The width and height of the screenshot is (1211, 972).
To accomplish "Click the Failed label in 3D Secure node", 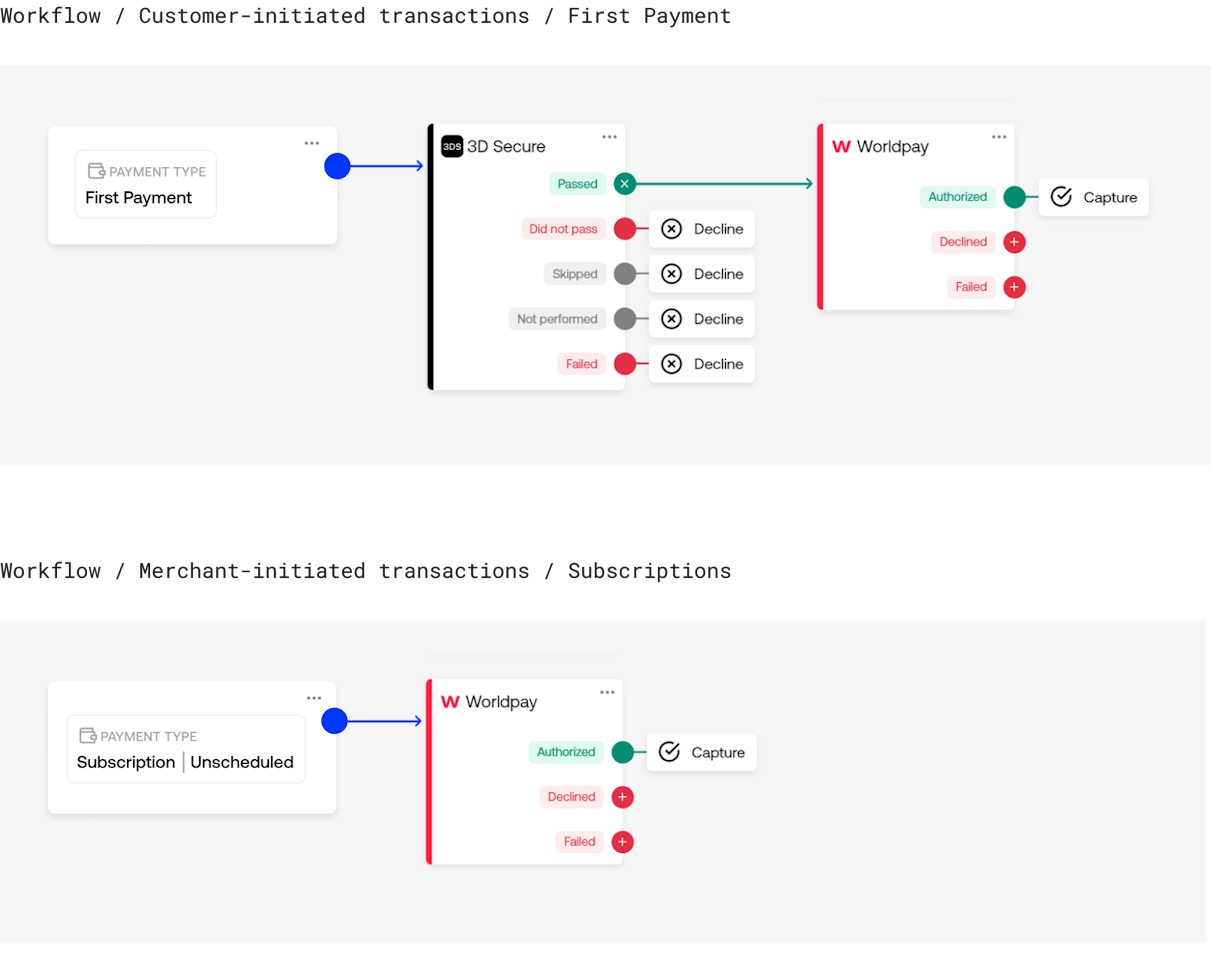I will click(x=582, y=364).
